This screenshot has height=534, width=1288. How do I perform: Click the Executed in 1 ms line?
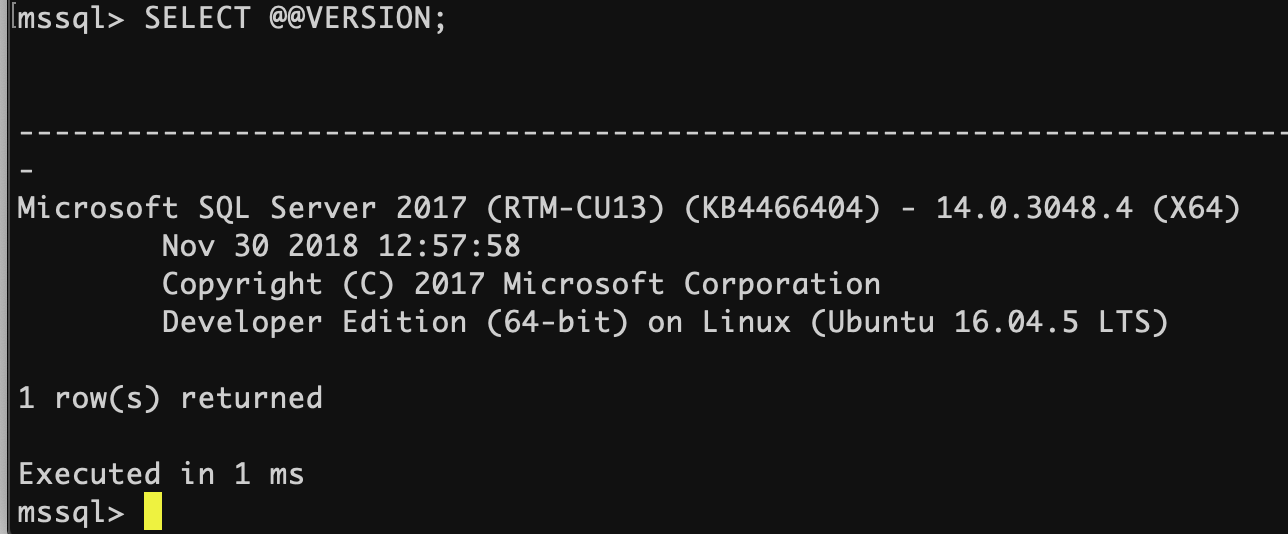click(x=161, y=473)
